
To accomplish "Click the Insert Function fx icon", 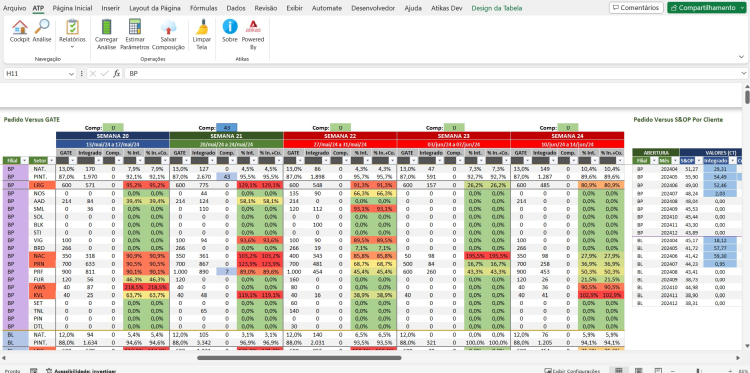I will (117, 74).
